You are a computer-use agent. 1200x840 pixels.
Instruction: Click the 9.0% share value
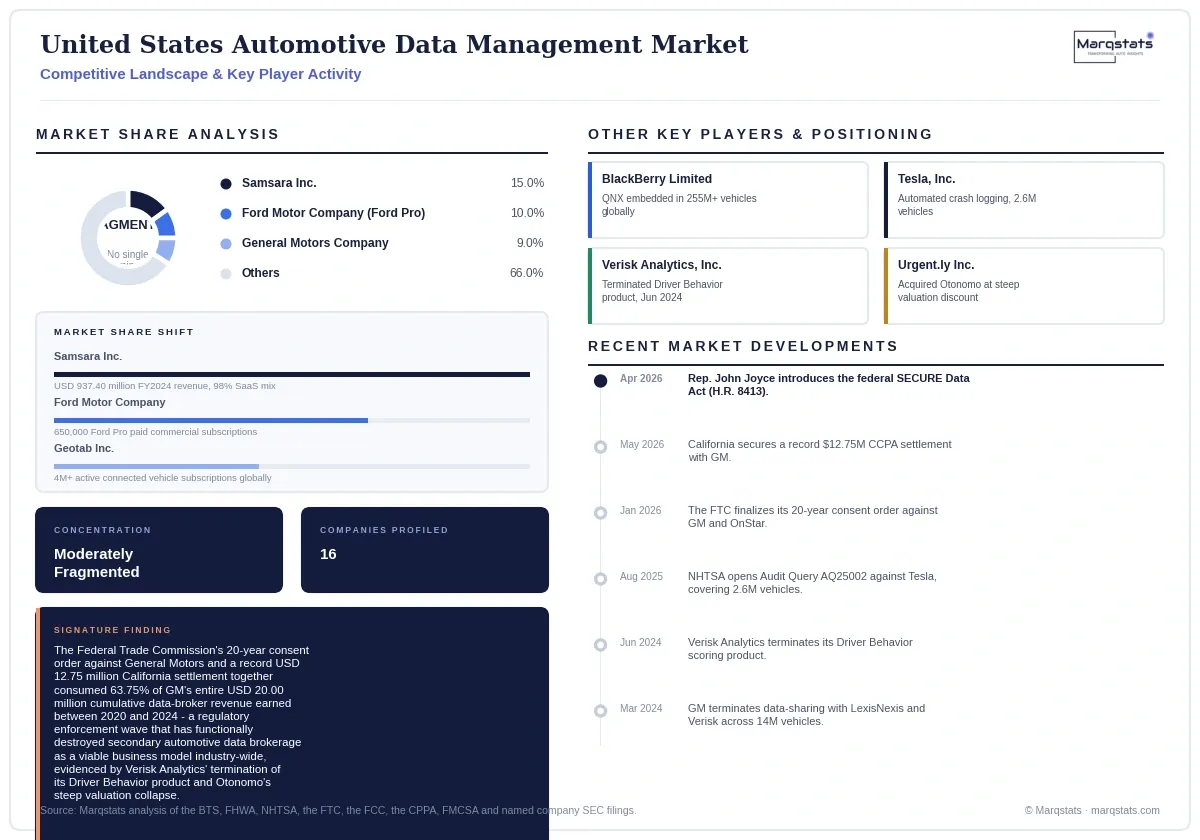coord(530,243)
